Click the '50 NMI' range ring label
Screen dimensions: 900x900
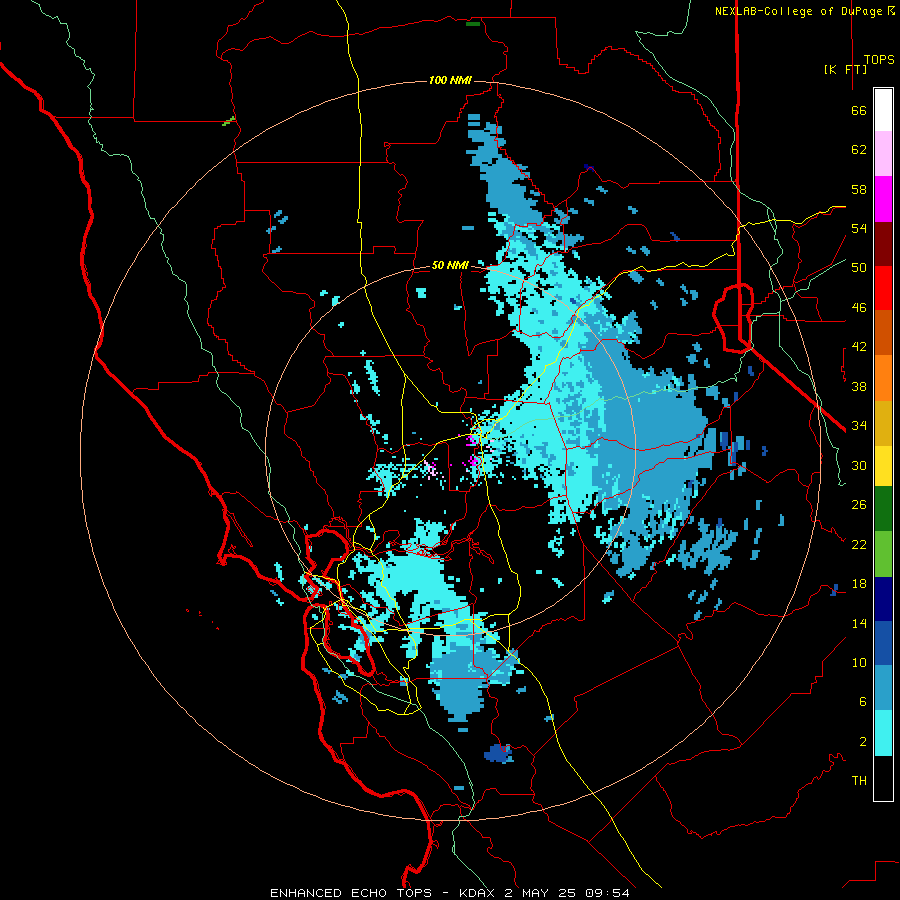pos(450,265)
